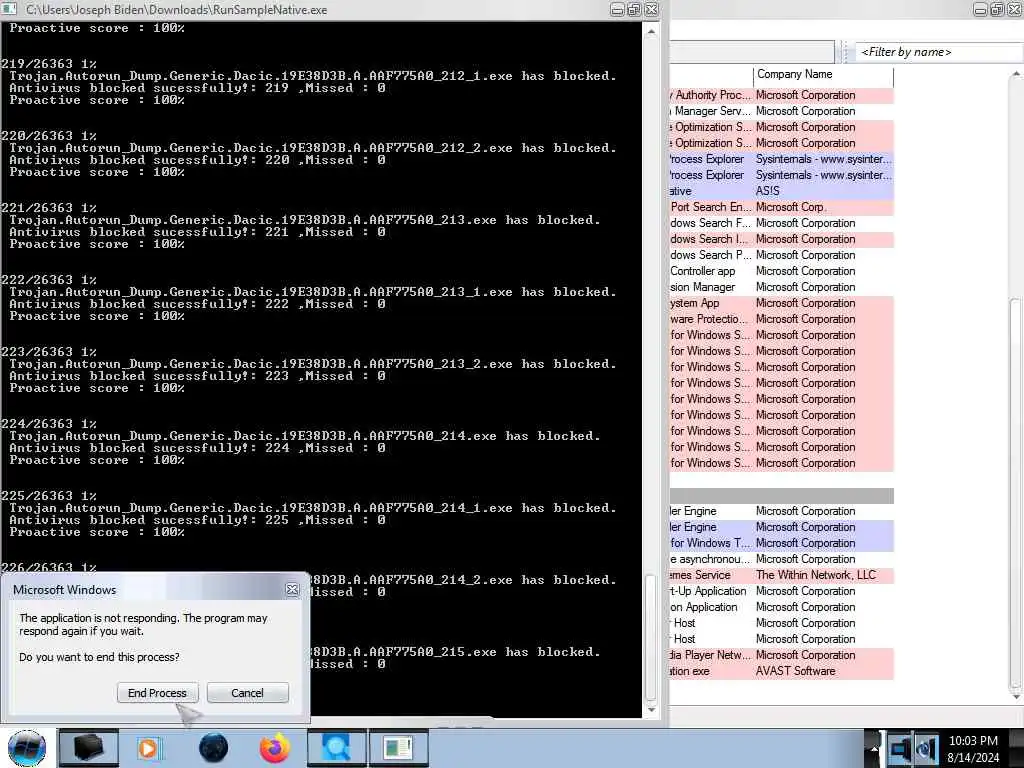The image size is (1024, 768).
Task: Click the RunSampleNative console title bar icon
Action: coord(9,8)
